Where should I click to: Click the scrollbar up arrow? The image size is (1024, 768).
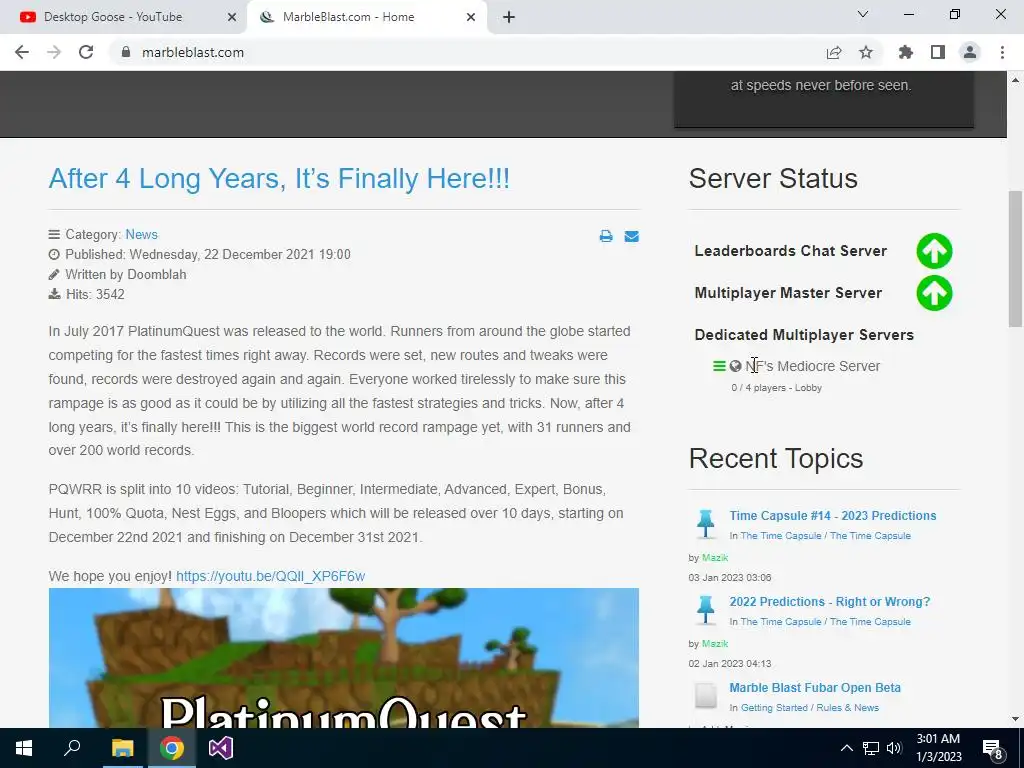tap(1015, 80)
